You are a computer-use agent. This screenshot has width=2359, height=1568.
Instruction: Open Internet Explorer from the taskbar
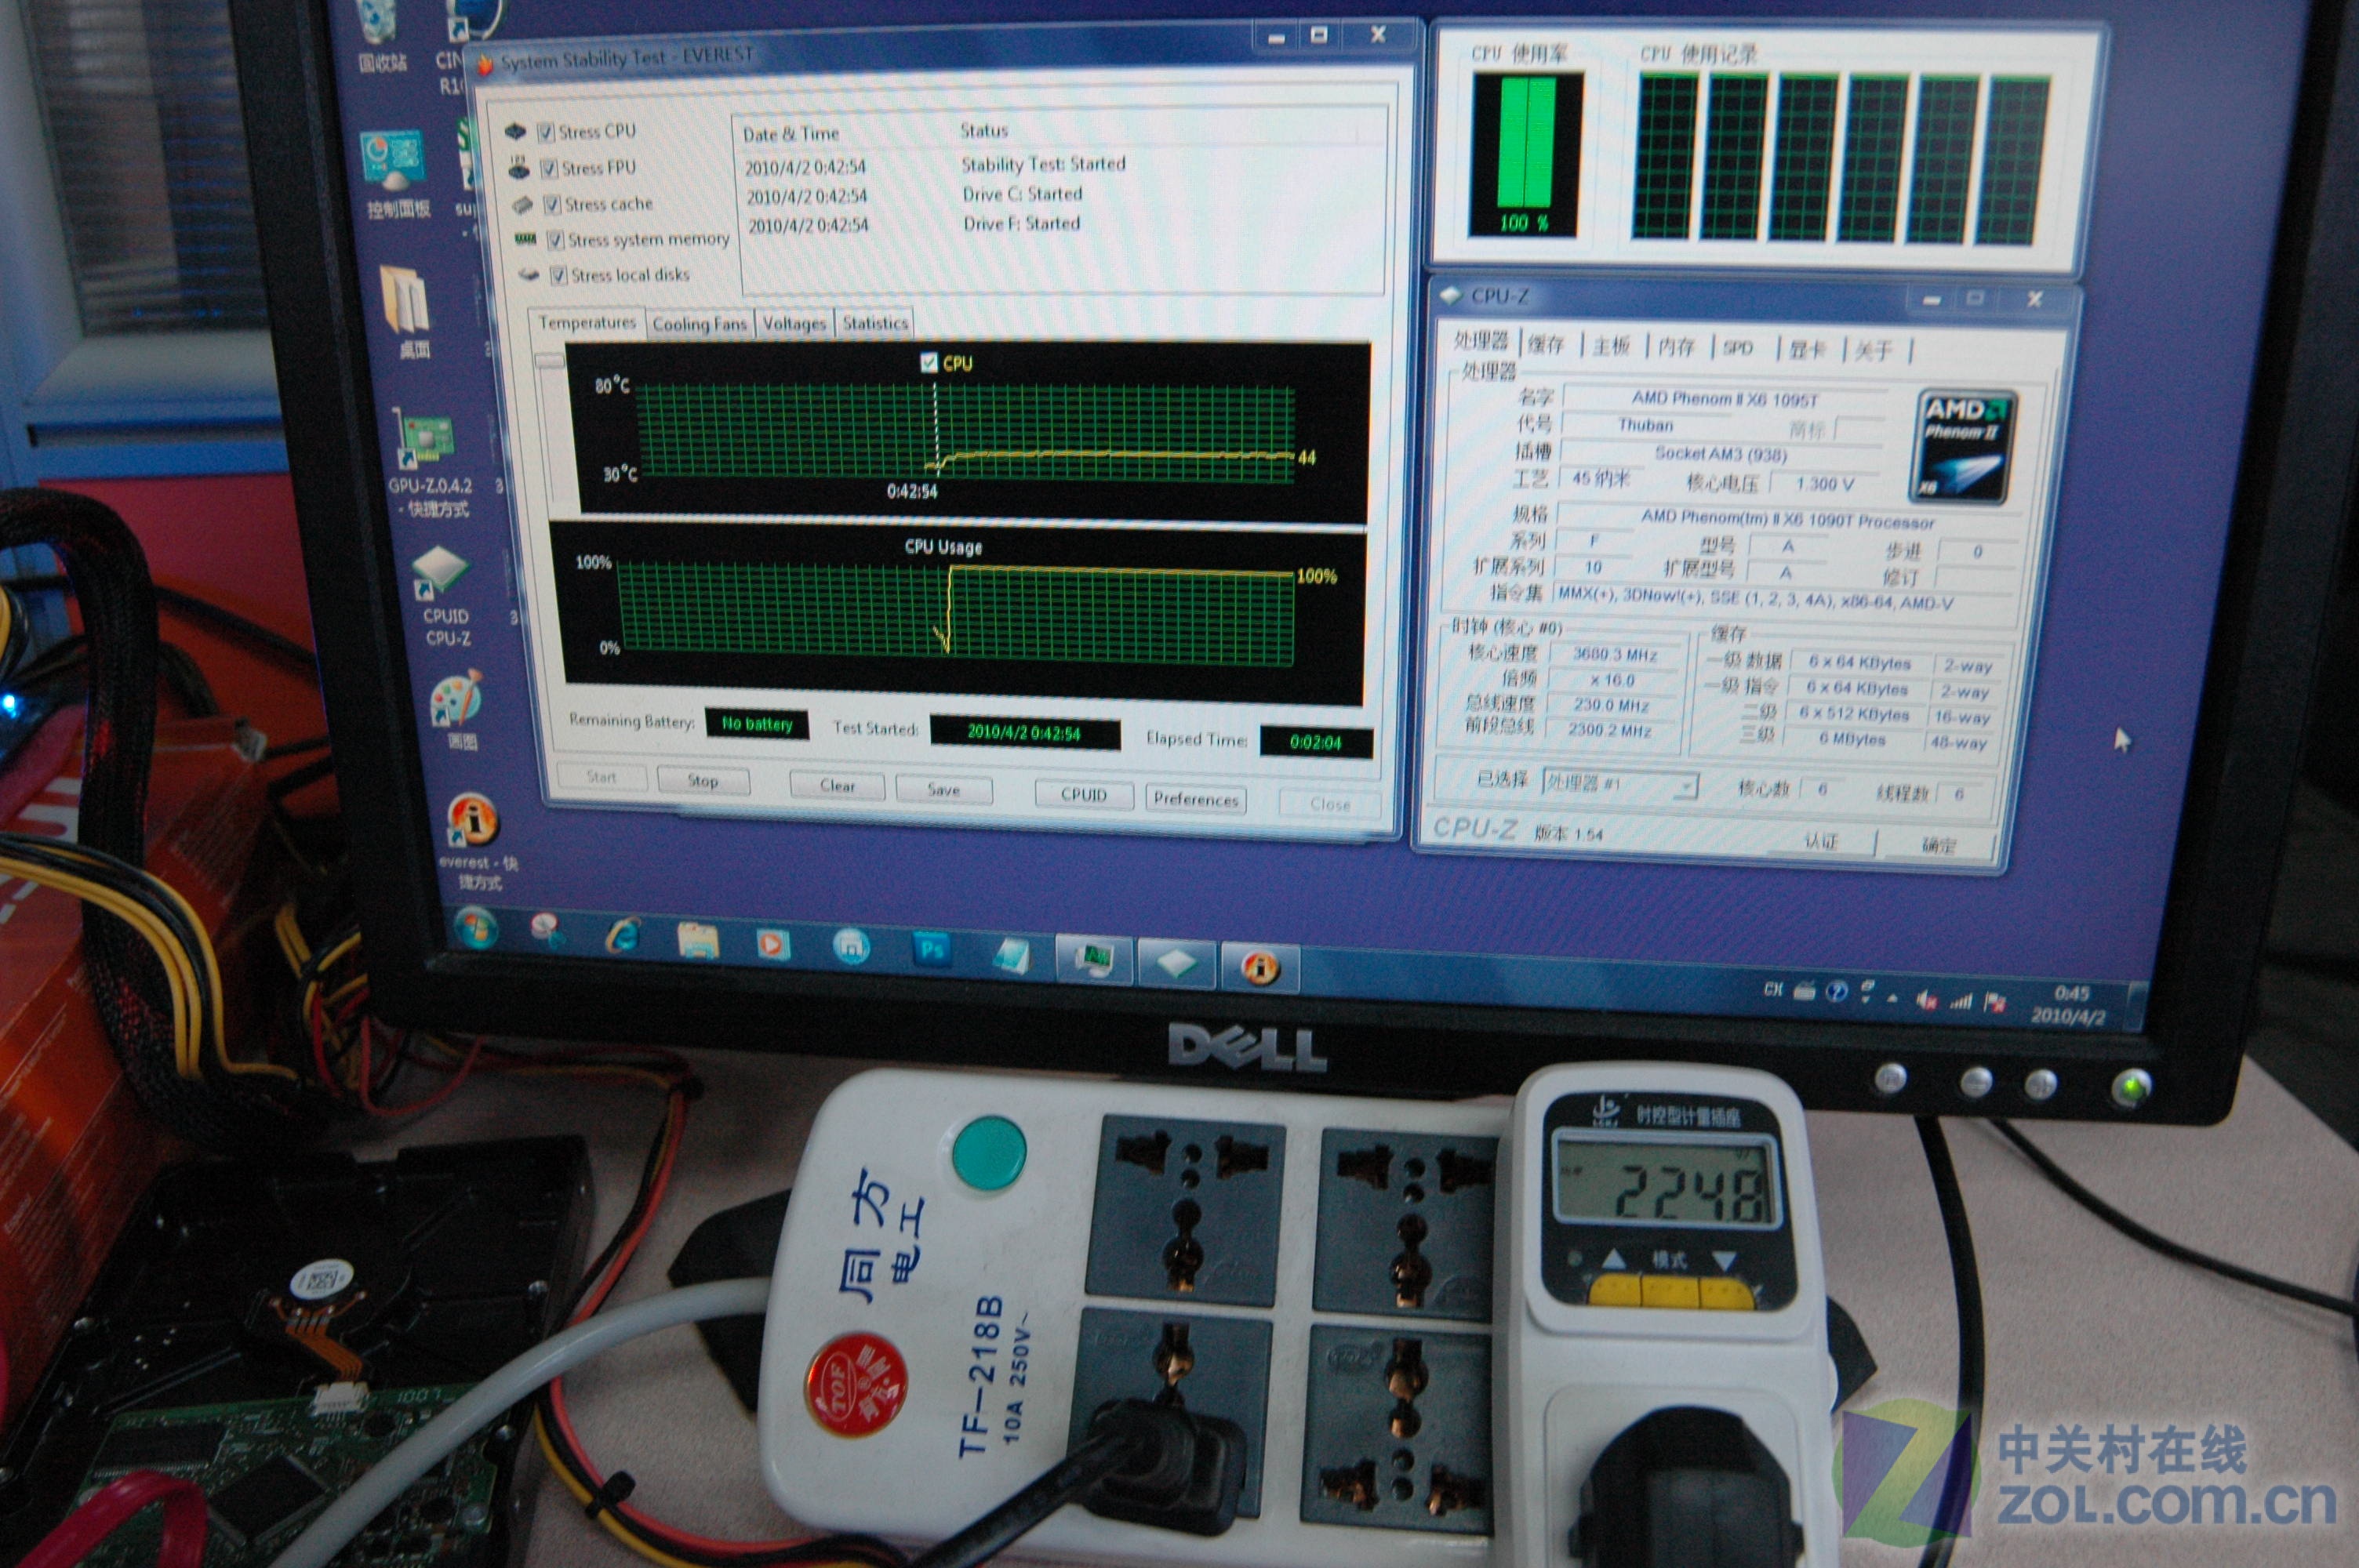624,936
